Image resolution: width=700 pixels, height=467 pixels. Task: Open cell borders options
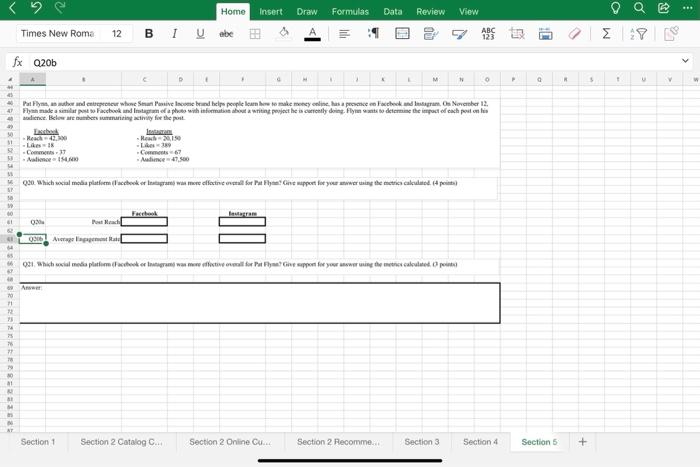tap(255, 33)
